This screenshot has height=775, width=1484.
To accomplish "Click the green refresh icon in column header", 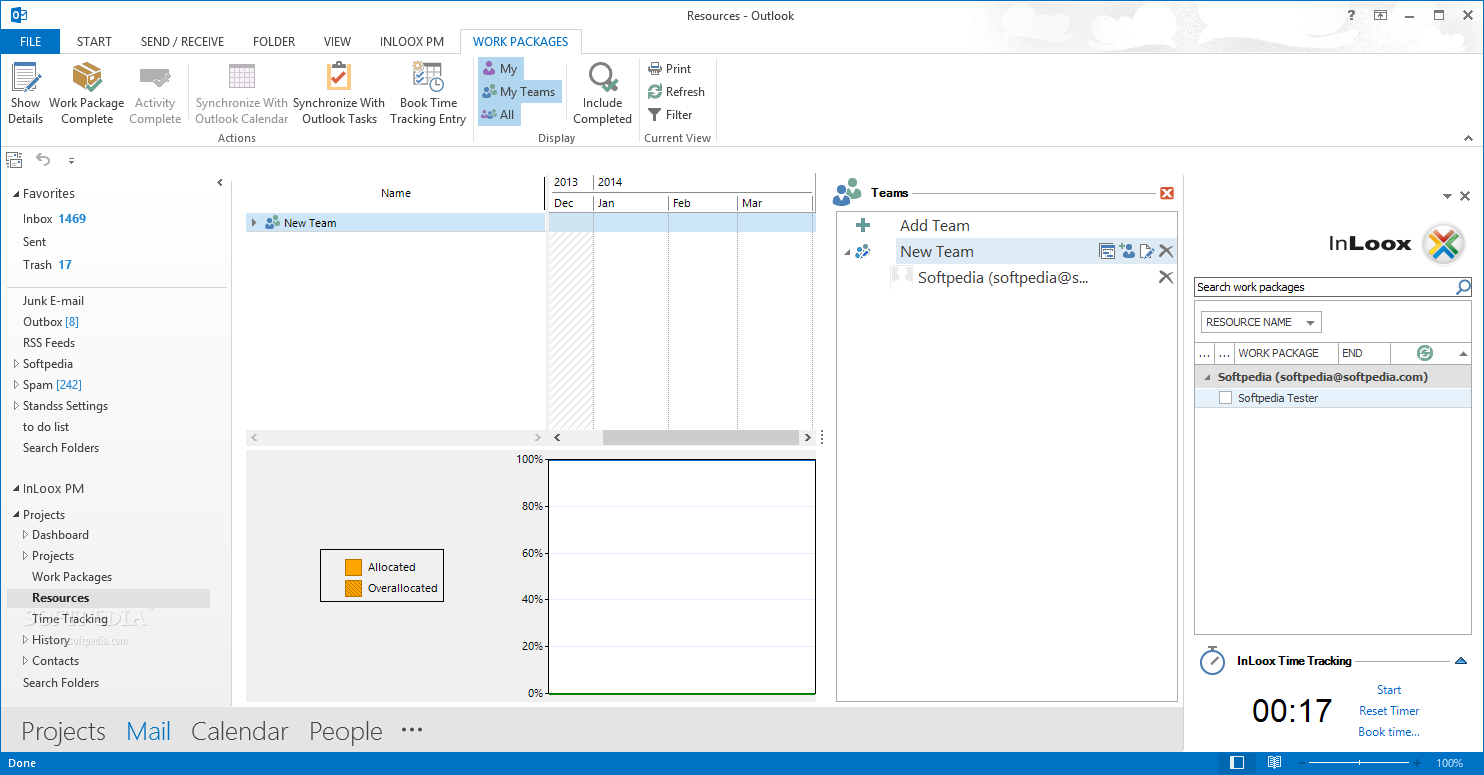I will click(x=1425, y=353).
